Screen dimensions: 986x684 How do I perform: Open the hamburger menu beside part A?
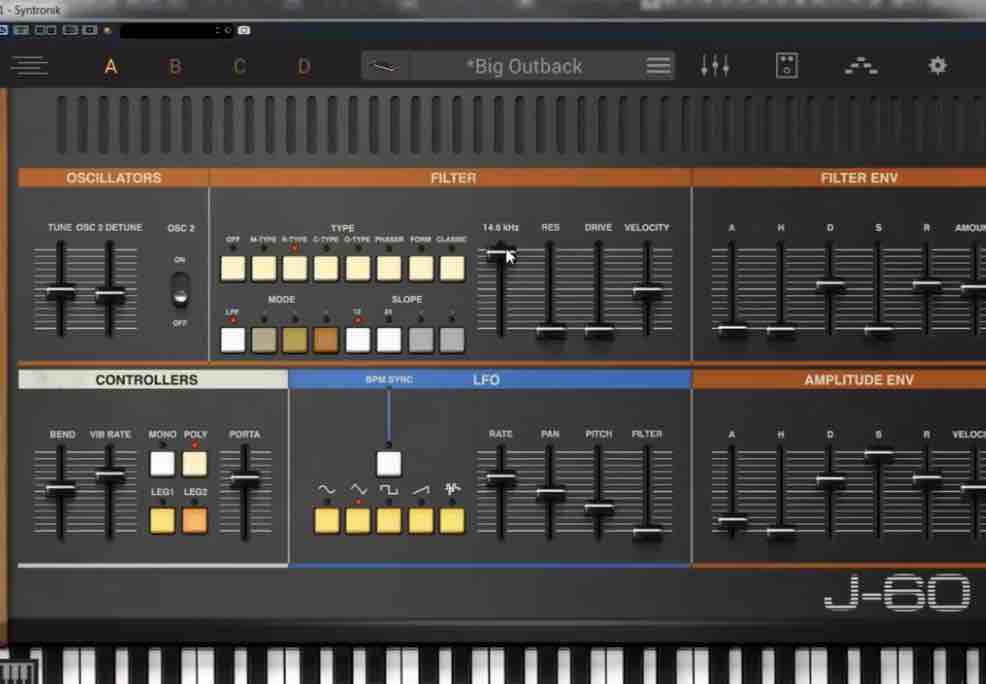pyautogui.click(x=29, y=66)
